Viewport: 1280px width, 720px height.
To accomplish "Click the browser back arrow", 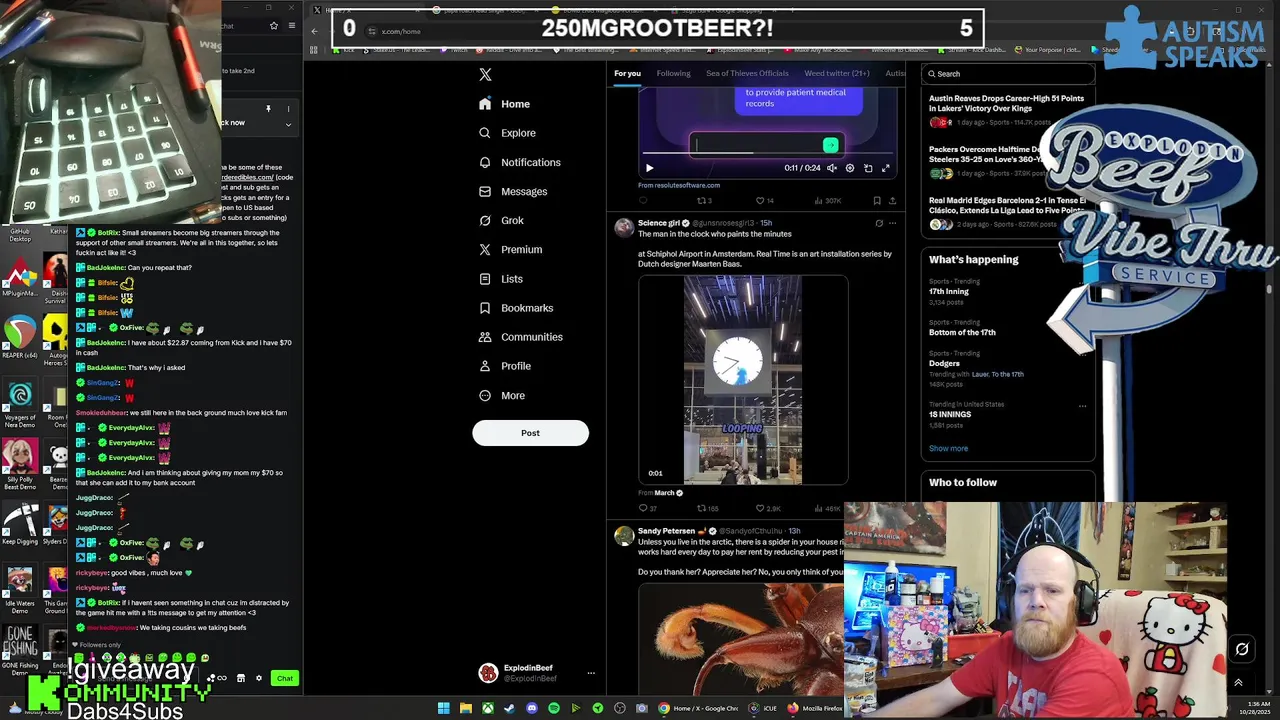I will (x=314, y=31).
